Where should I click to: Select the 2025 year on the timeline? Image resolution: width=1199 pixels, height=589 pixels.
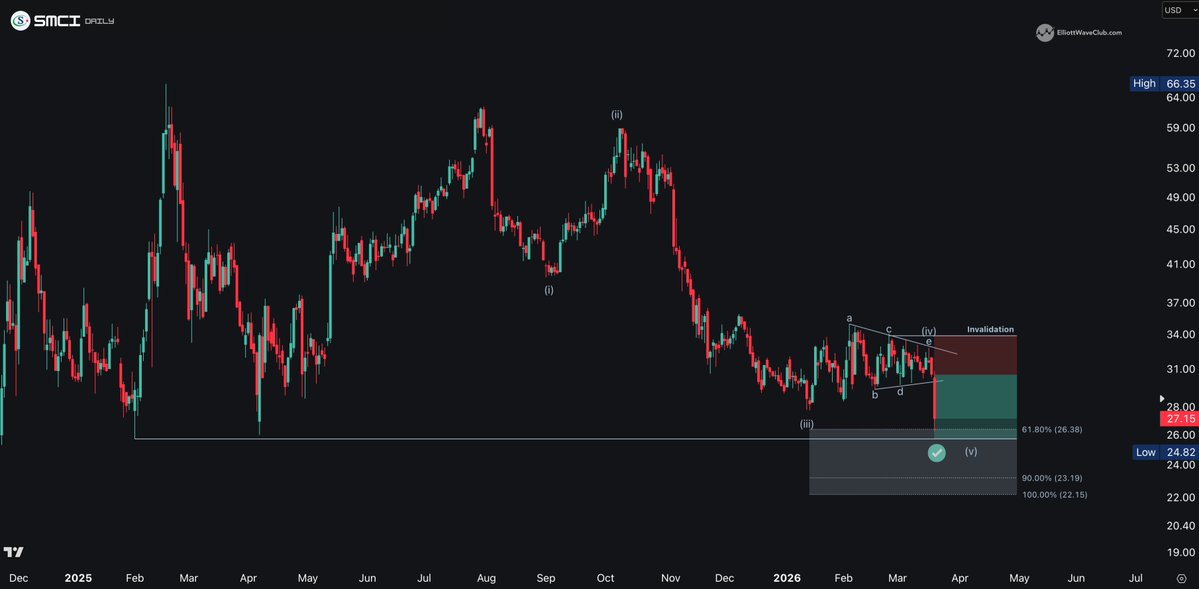pos(77,578)
